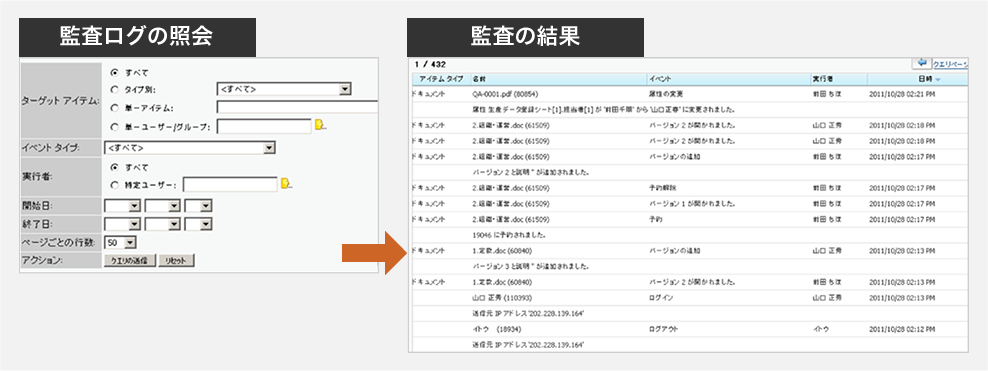Screen dimensions: 988x371
Task: Click timestamp 2011/10/28 02:12 PM
Action: tap(902, 329)
